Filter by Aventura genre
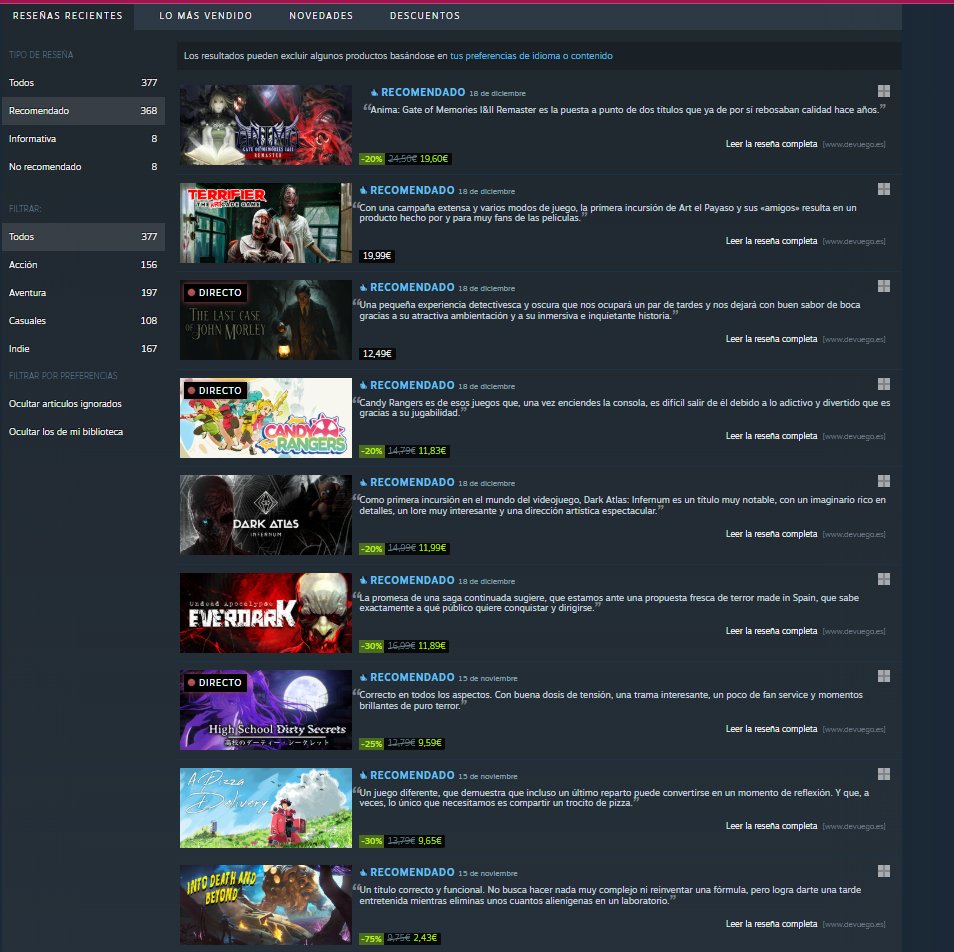The image size is (954, 952). 83,293
